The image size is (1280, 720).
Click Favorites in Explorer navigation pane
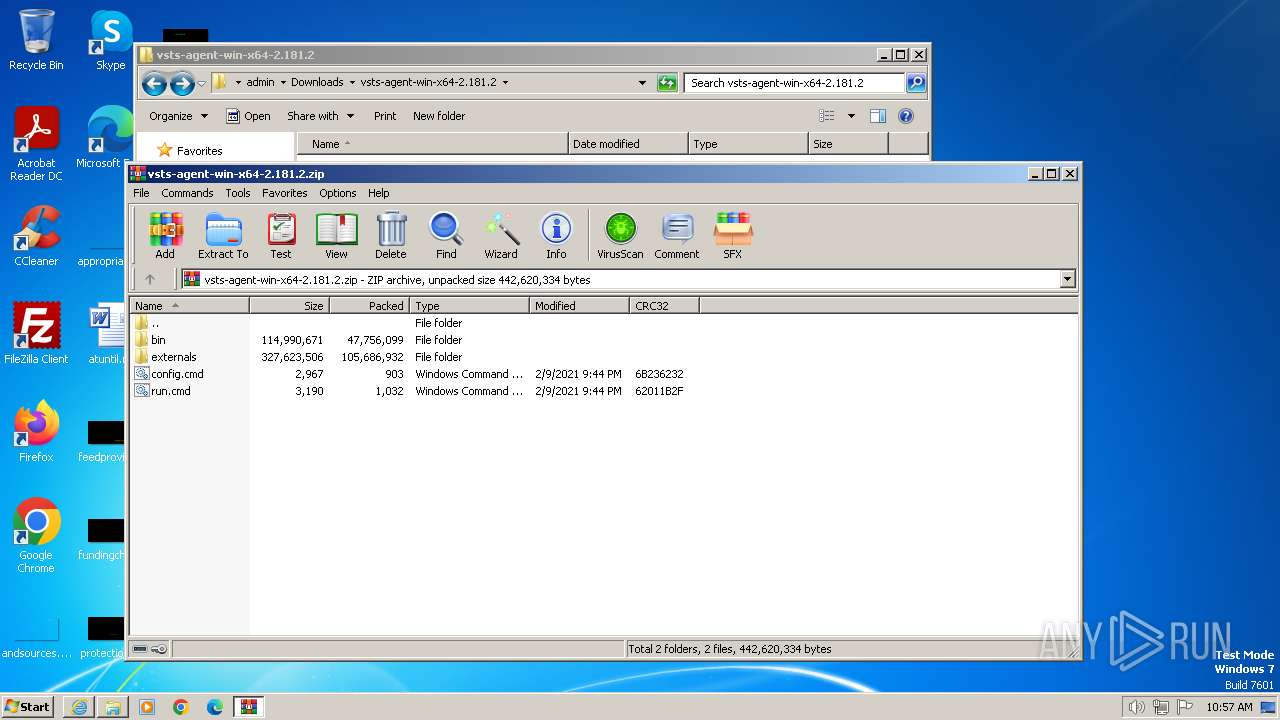click(199, 151)
